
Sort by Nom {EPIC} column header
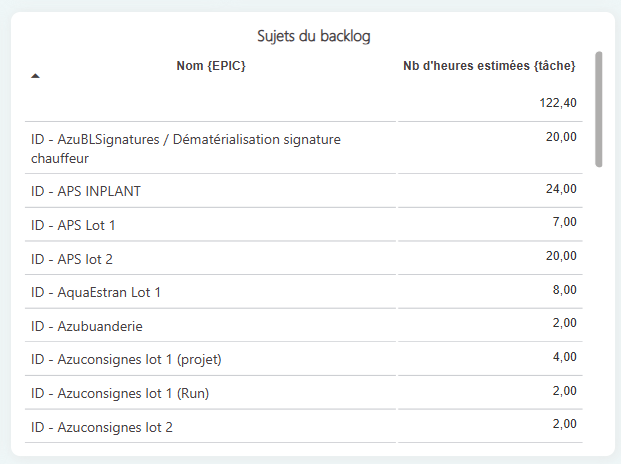point(211,66)
